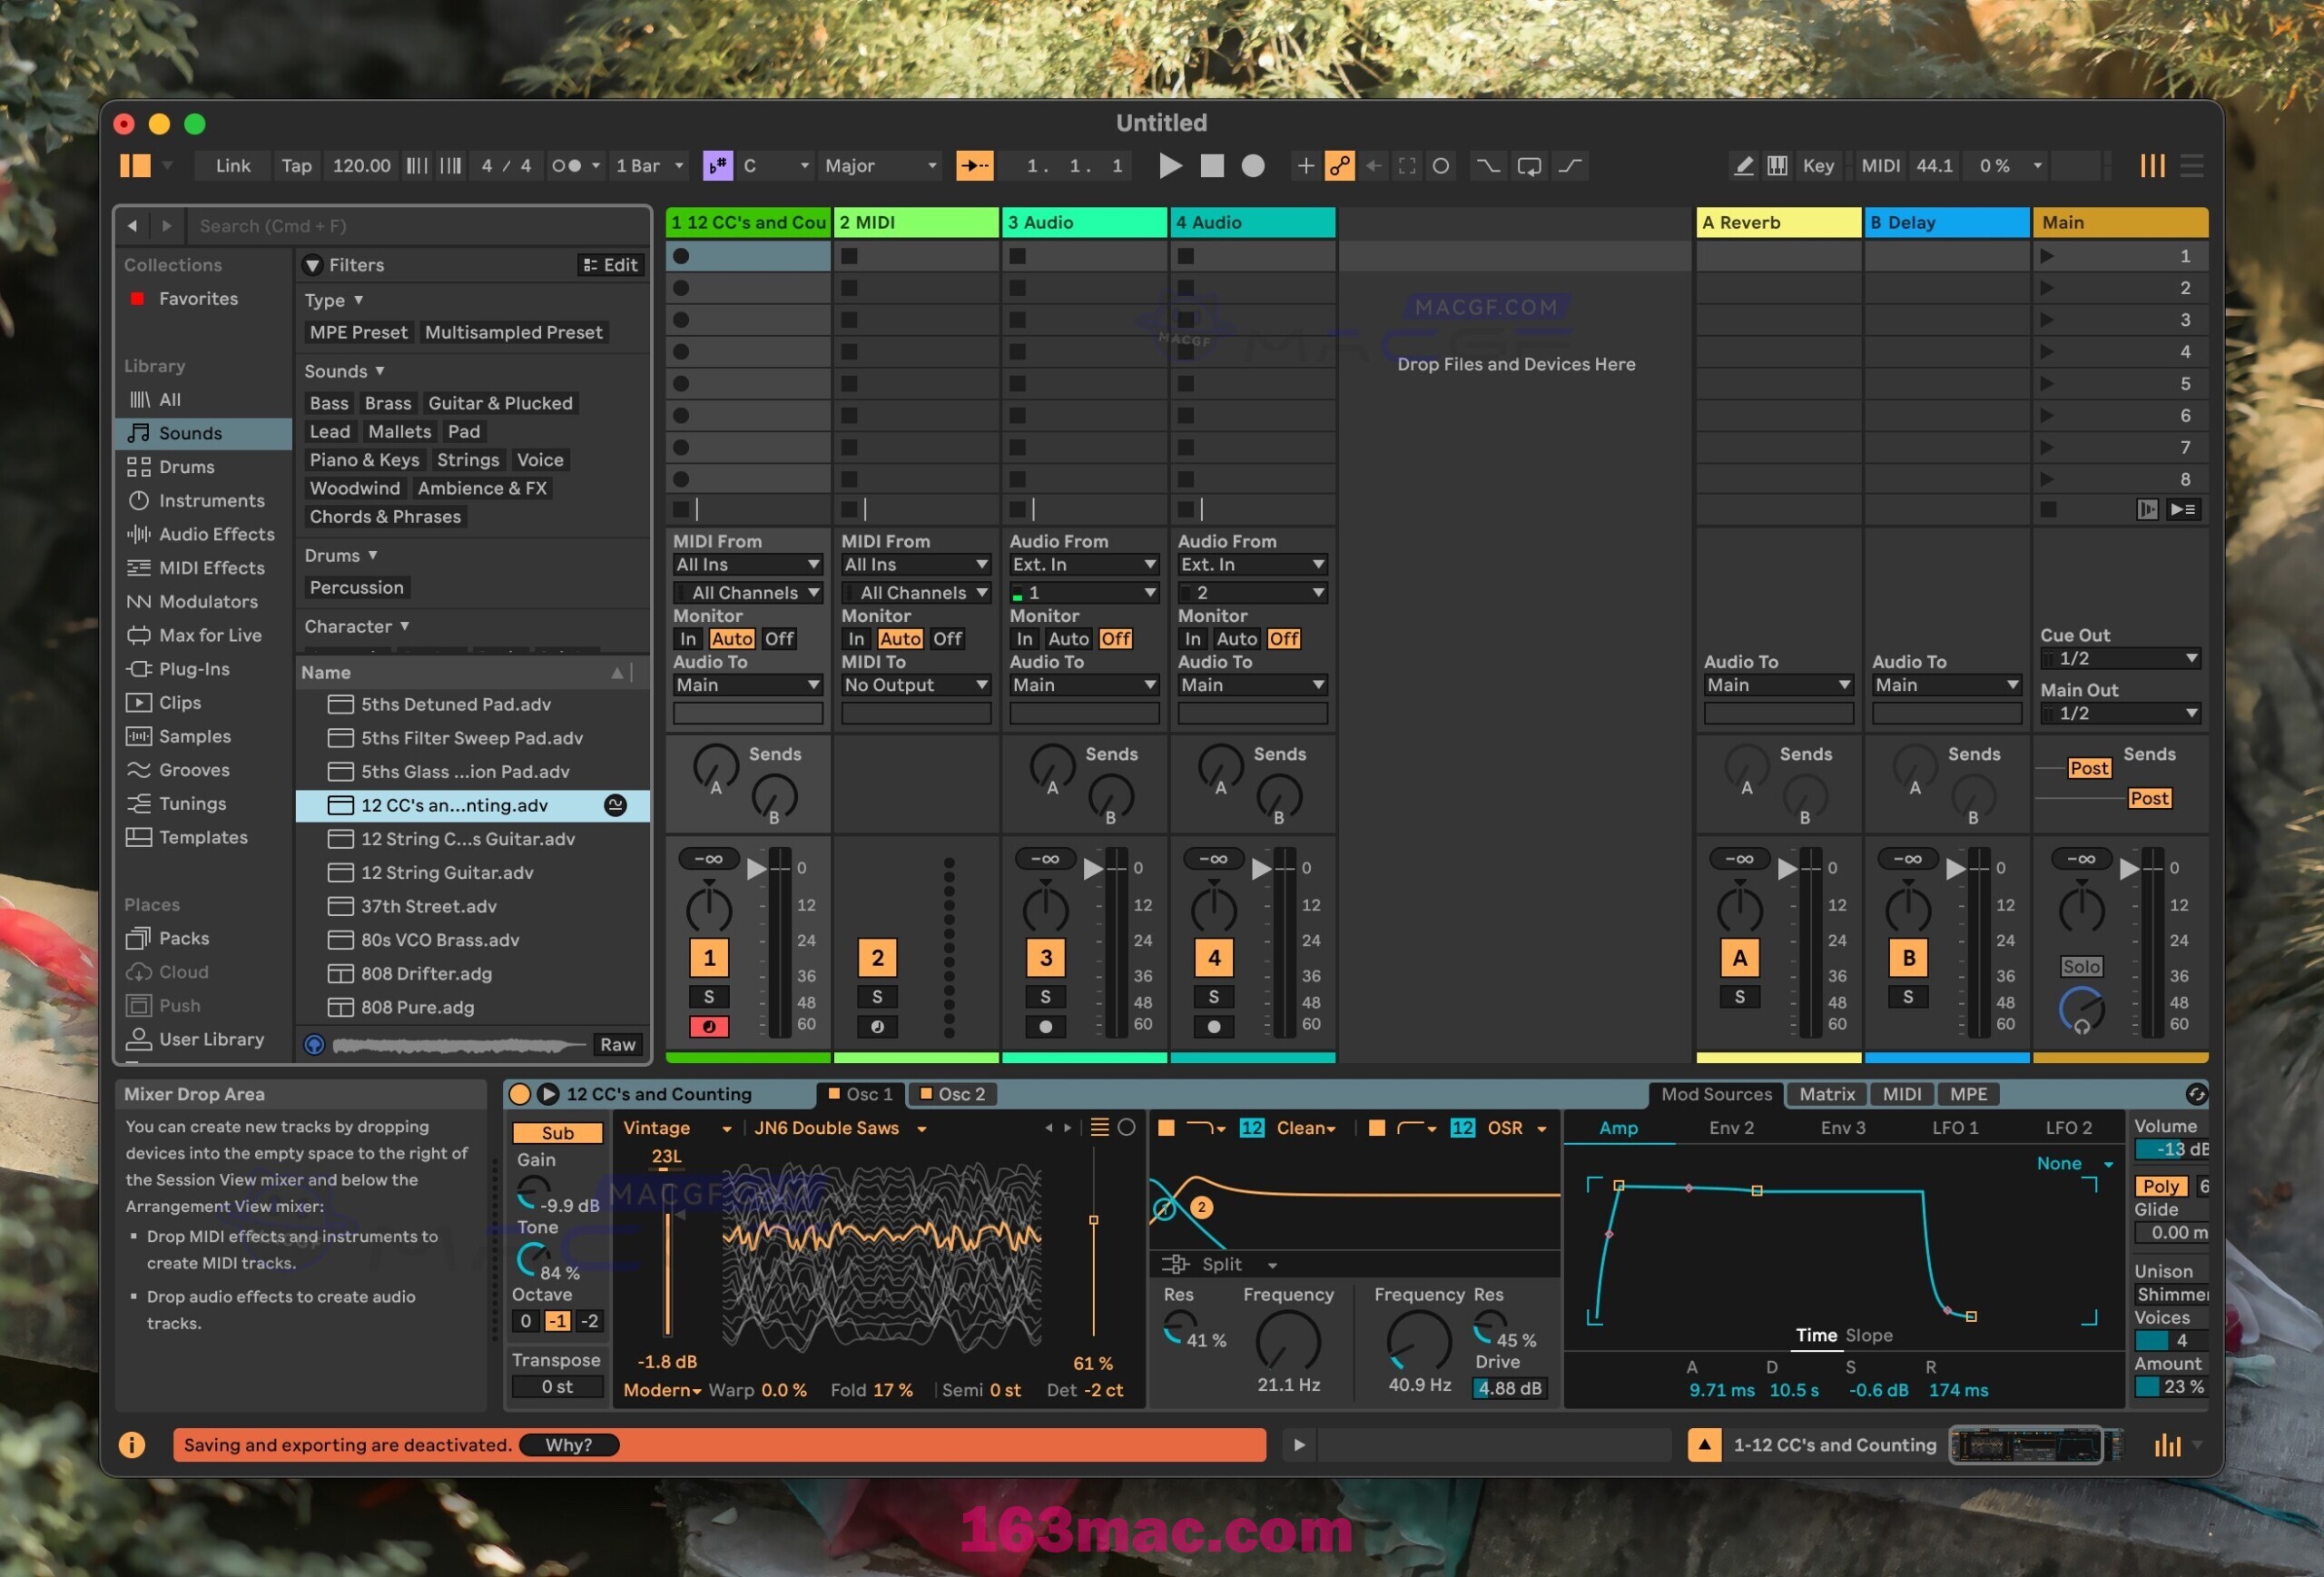
Task: Click the Record button in transport bar
Action: pos(1255,165)
